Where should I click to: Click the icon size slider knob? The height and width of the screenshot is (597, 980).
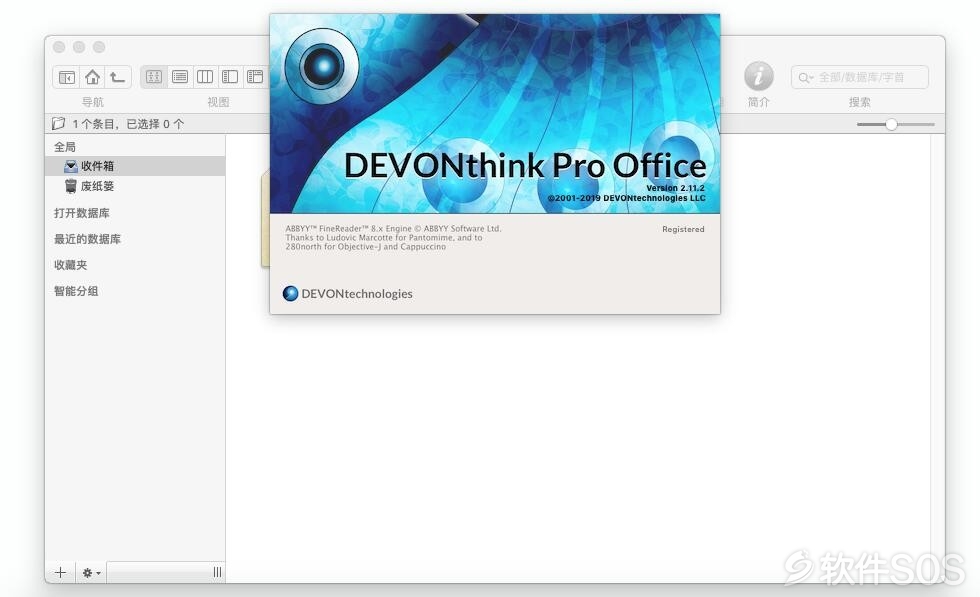(891, 124)
